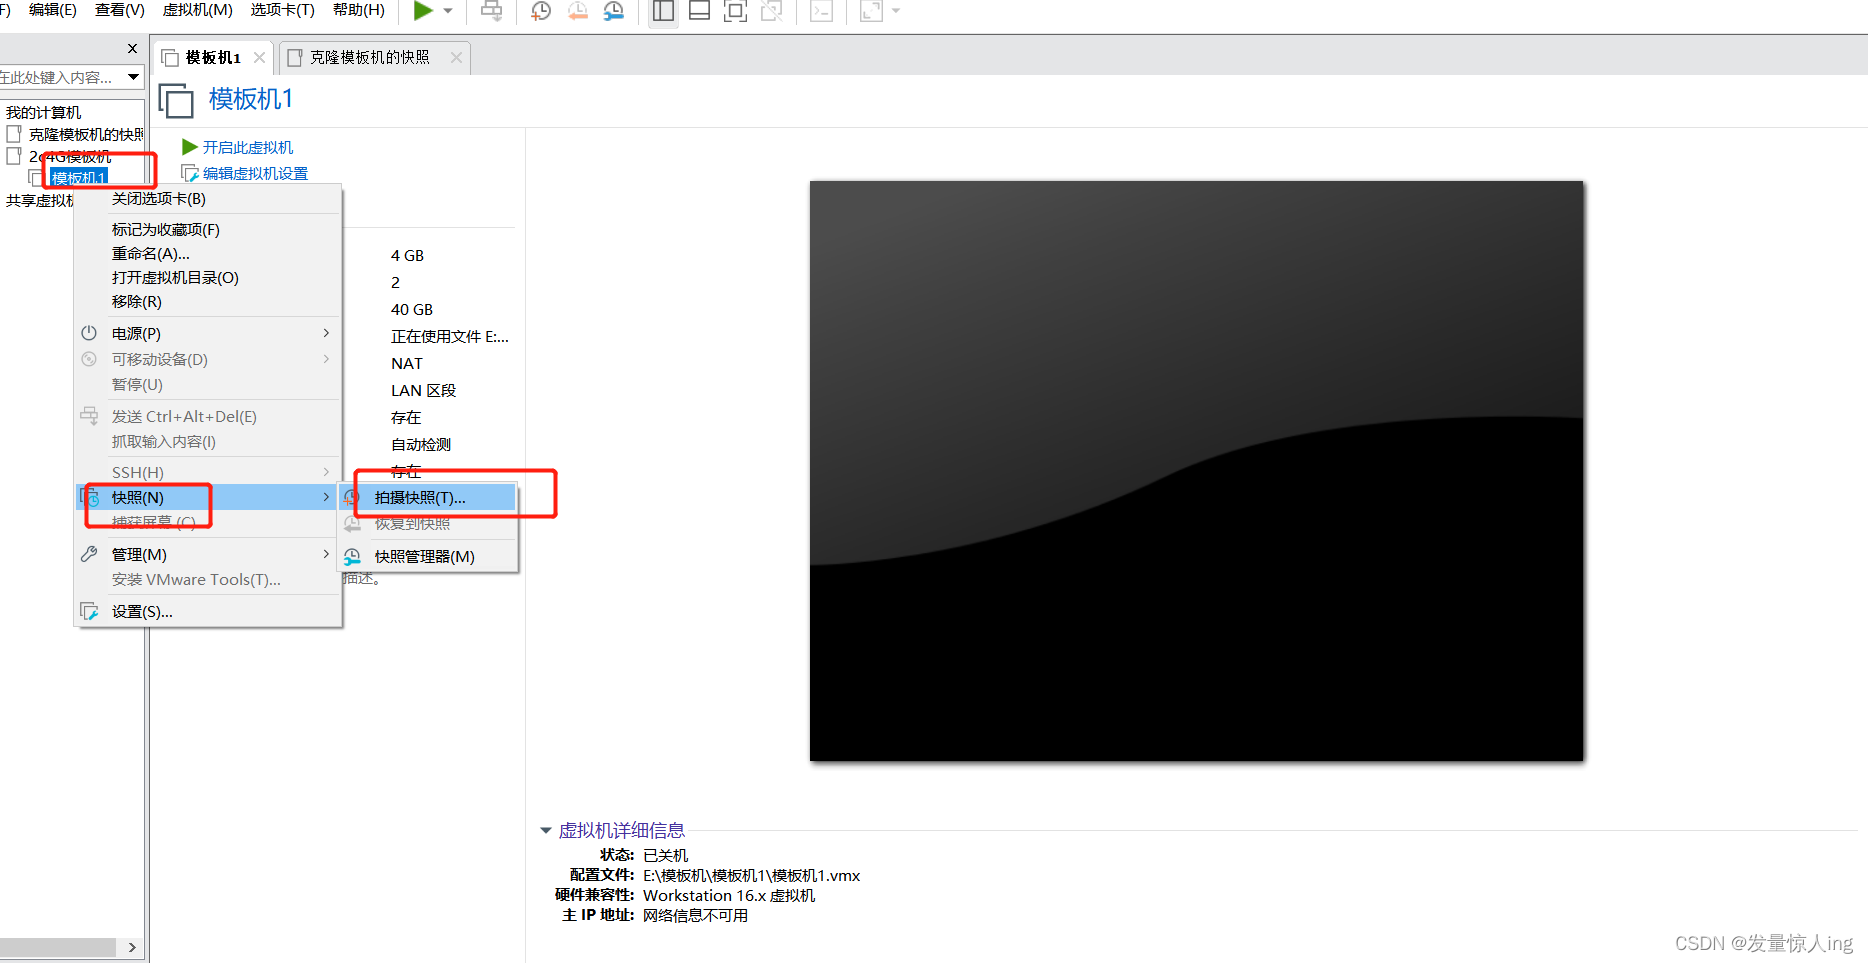Open the stretch display dropdown arrow
This screenshot has width=1868, height=963.
tap(896, 11)
